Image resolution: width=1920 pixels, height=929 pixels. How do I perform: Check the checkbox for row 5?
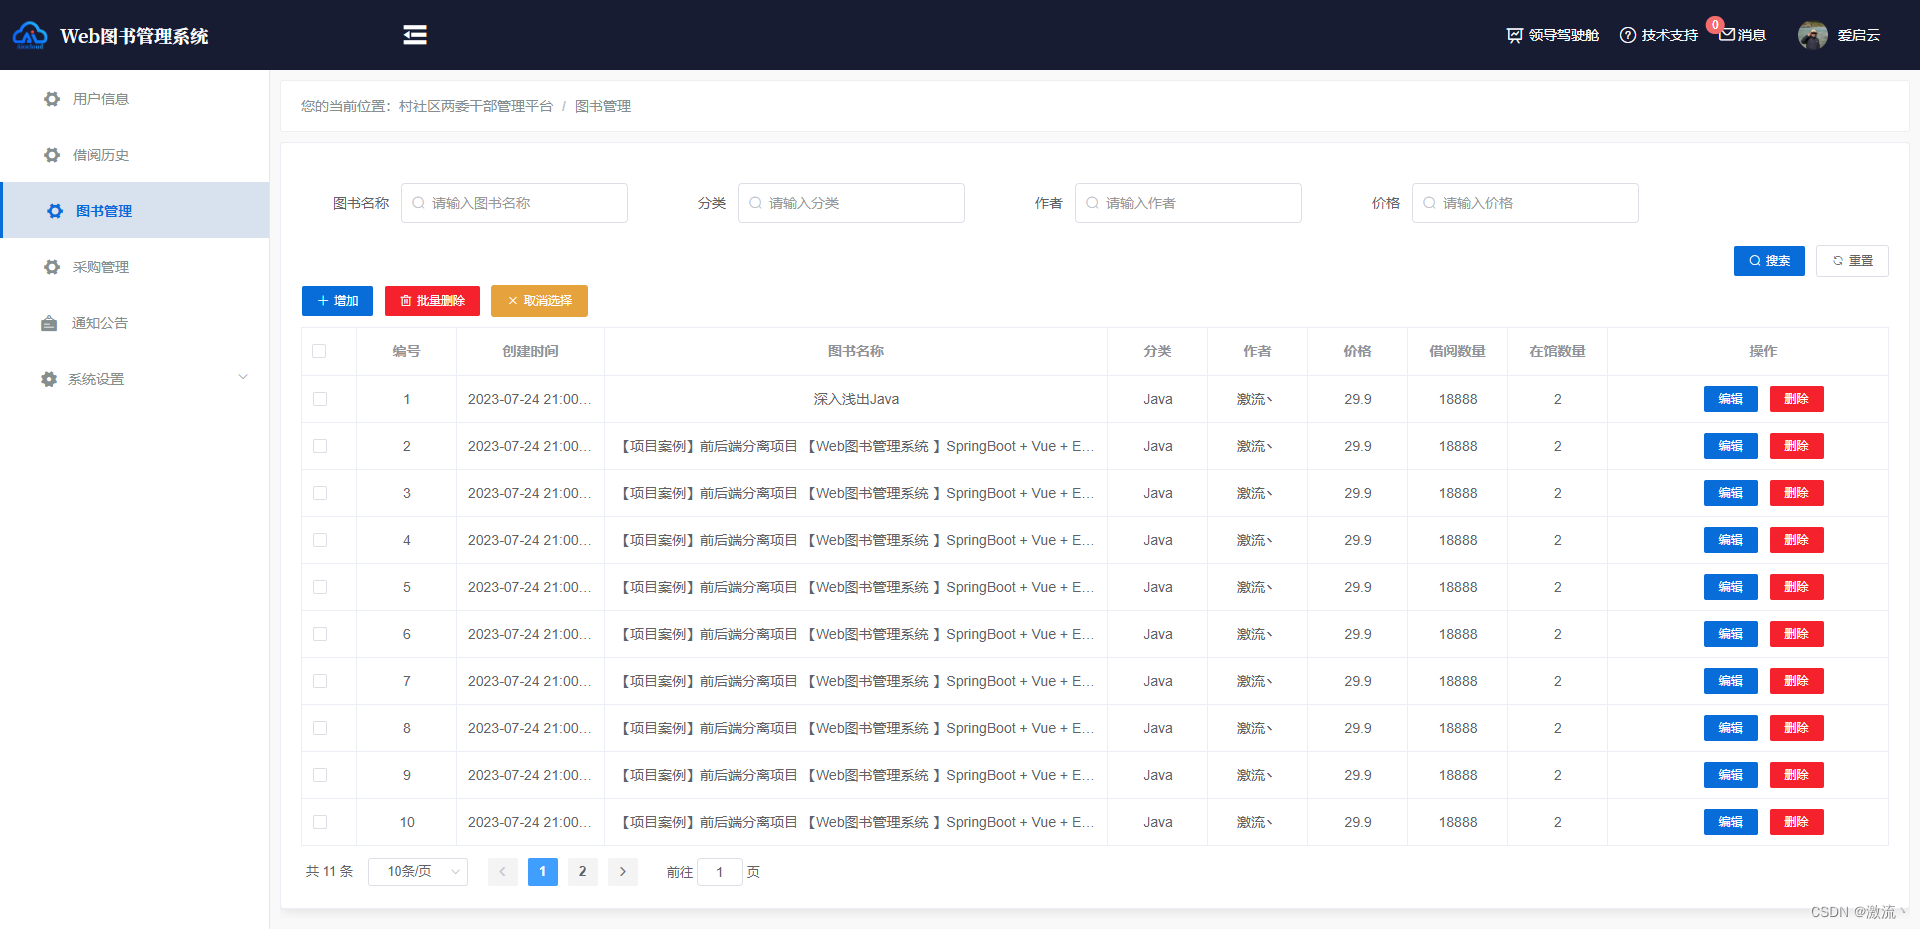tap(320, 587)
